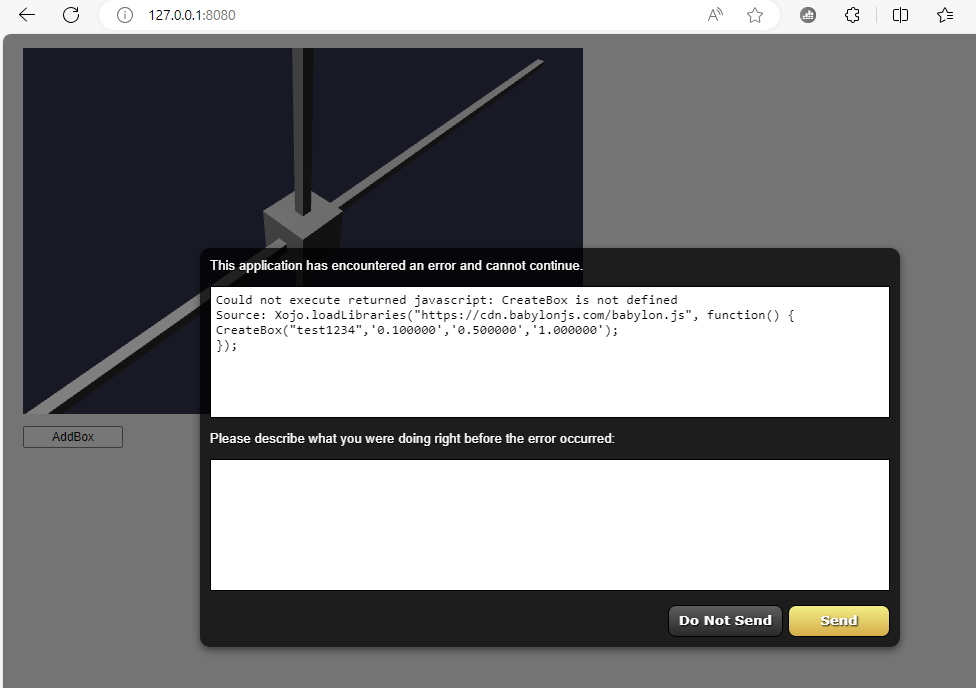Open the Read aloud icon

tap(715, 15)
